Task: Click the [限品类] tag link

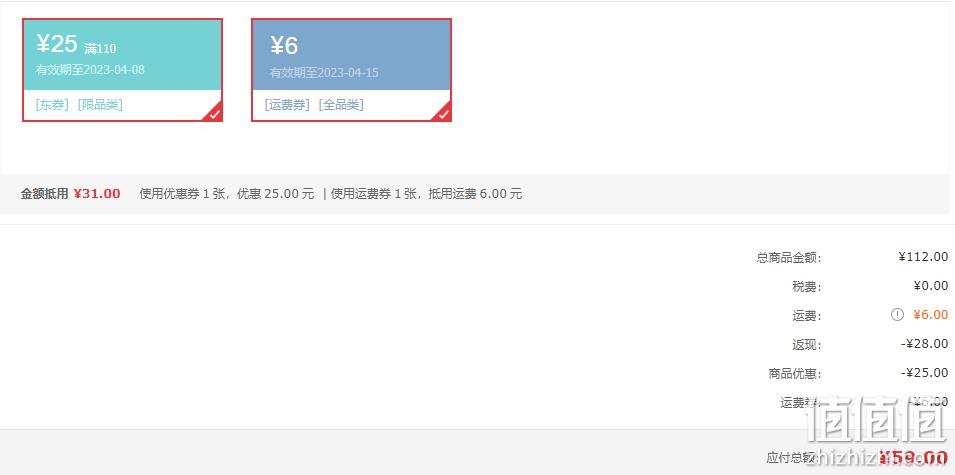Action: 100,105
